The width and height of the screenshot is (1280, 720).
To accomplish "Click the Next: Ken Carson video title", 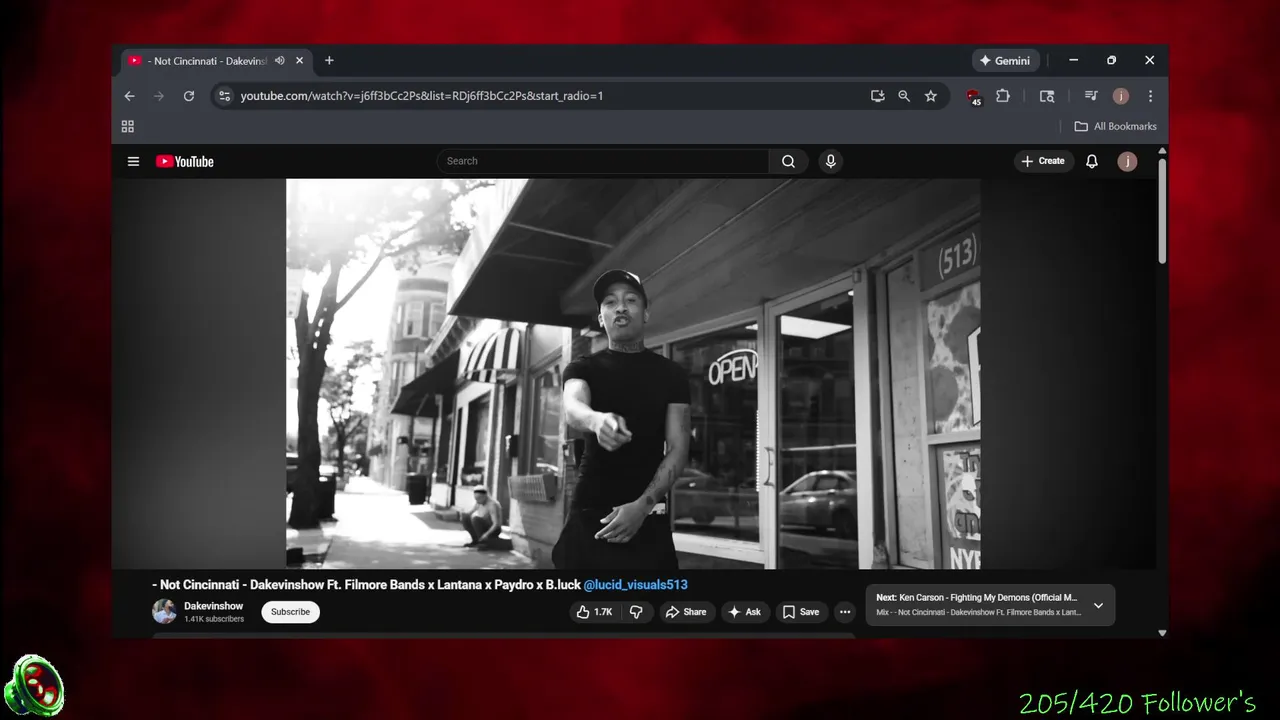I will coord(977,598).
